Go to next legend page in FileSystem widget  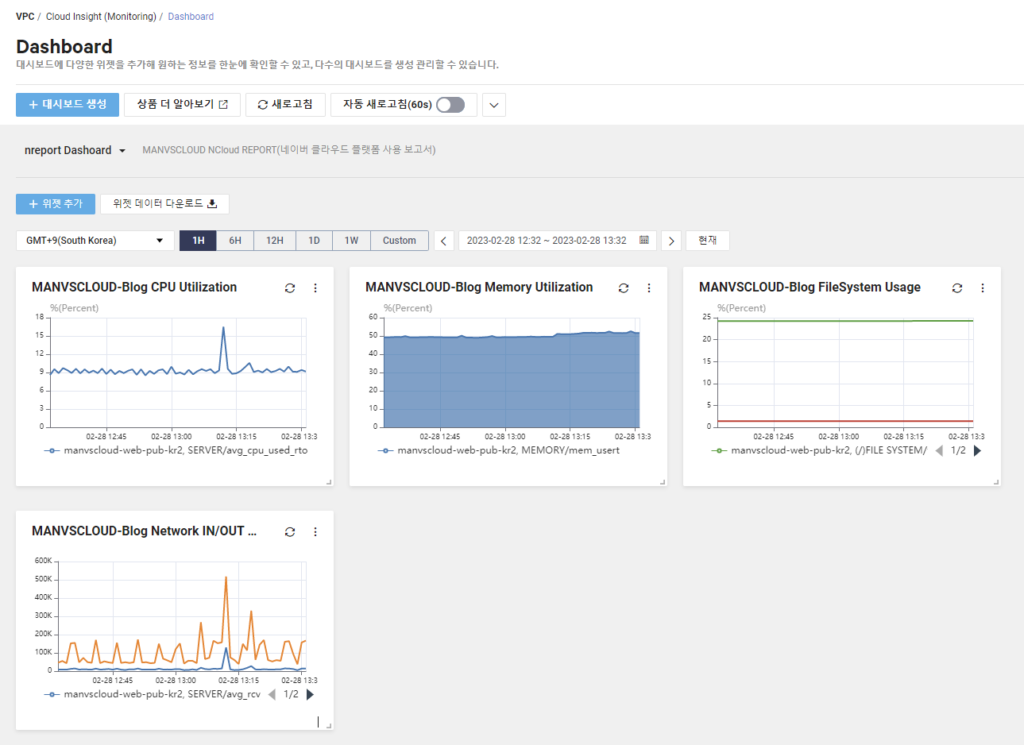point(977,451)
